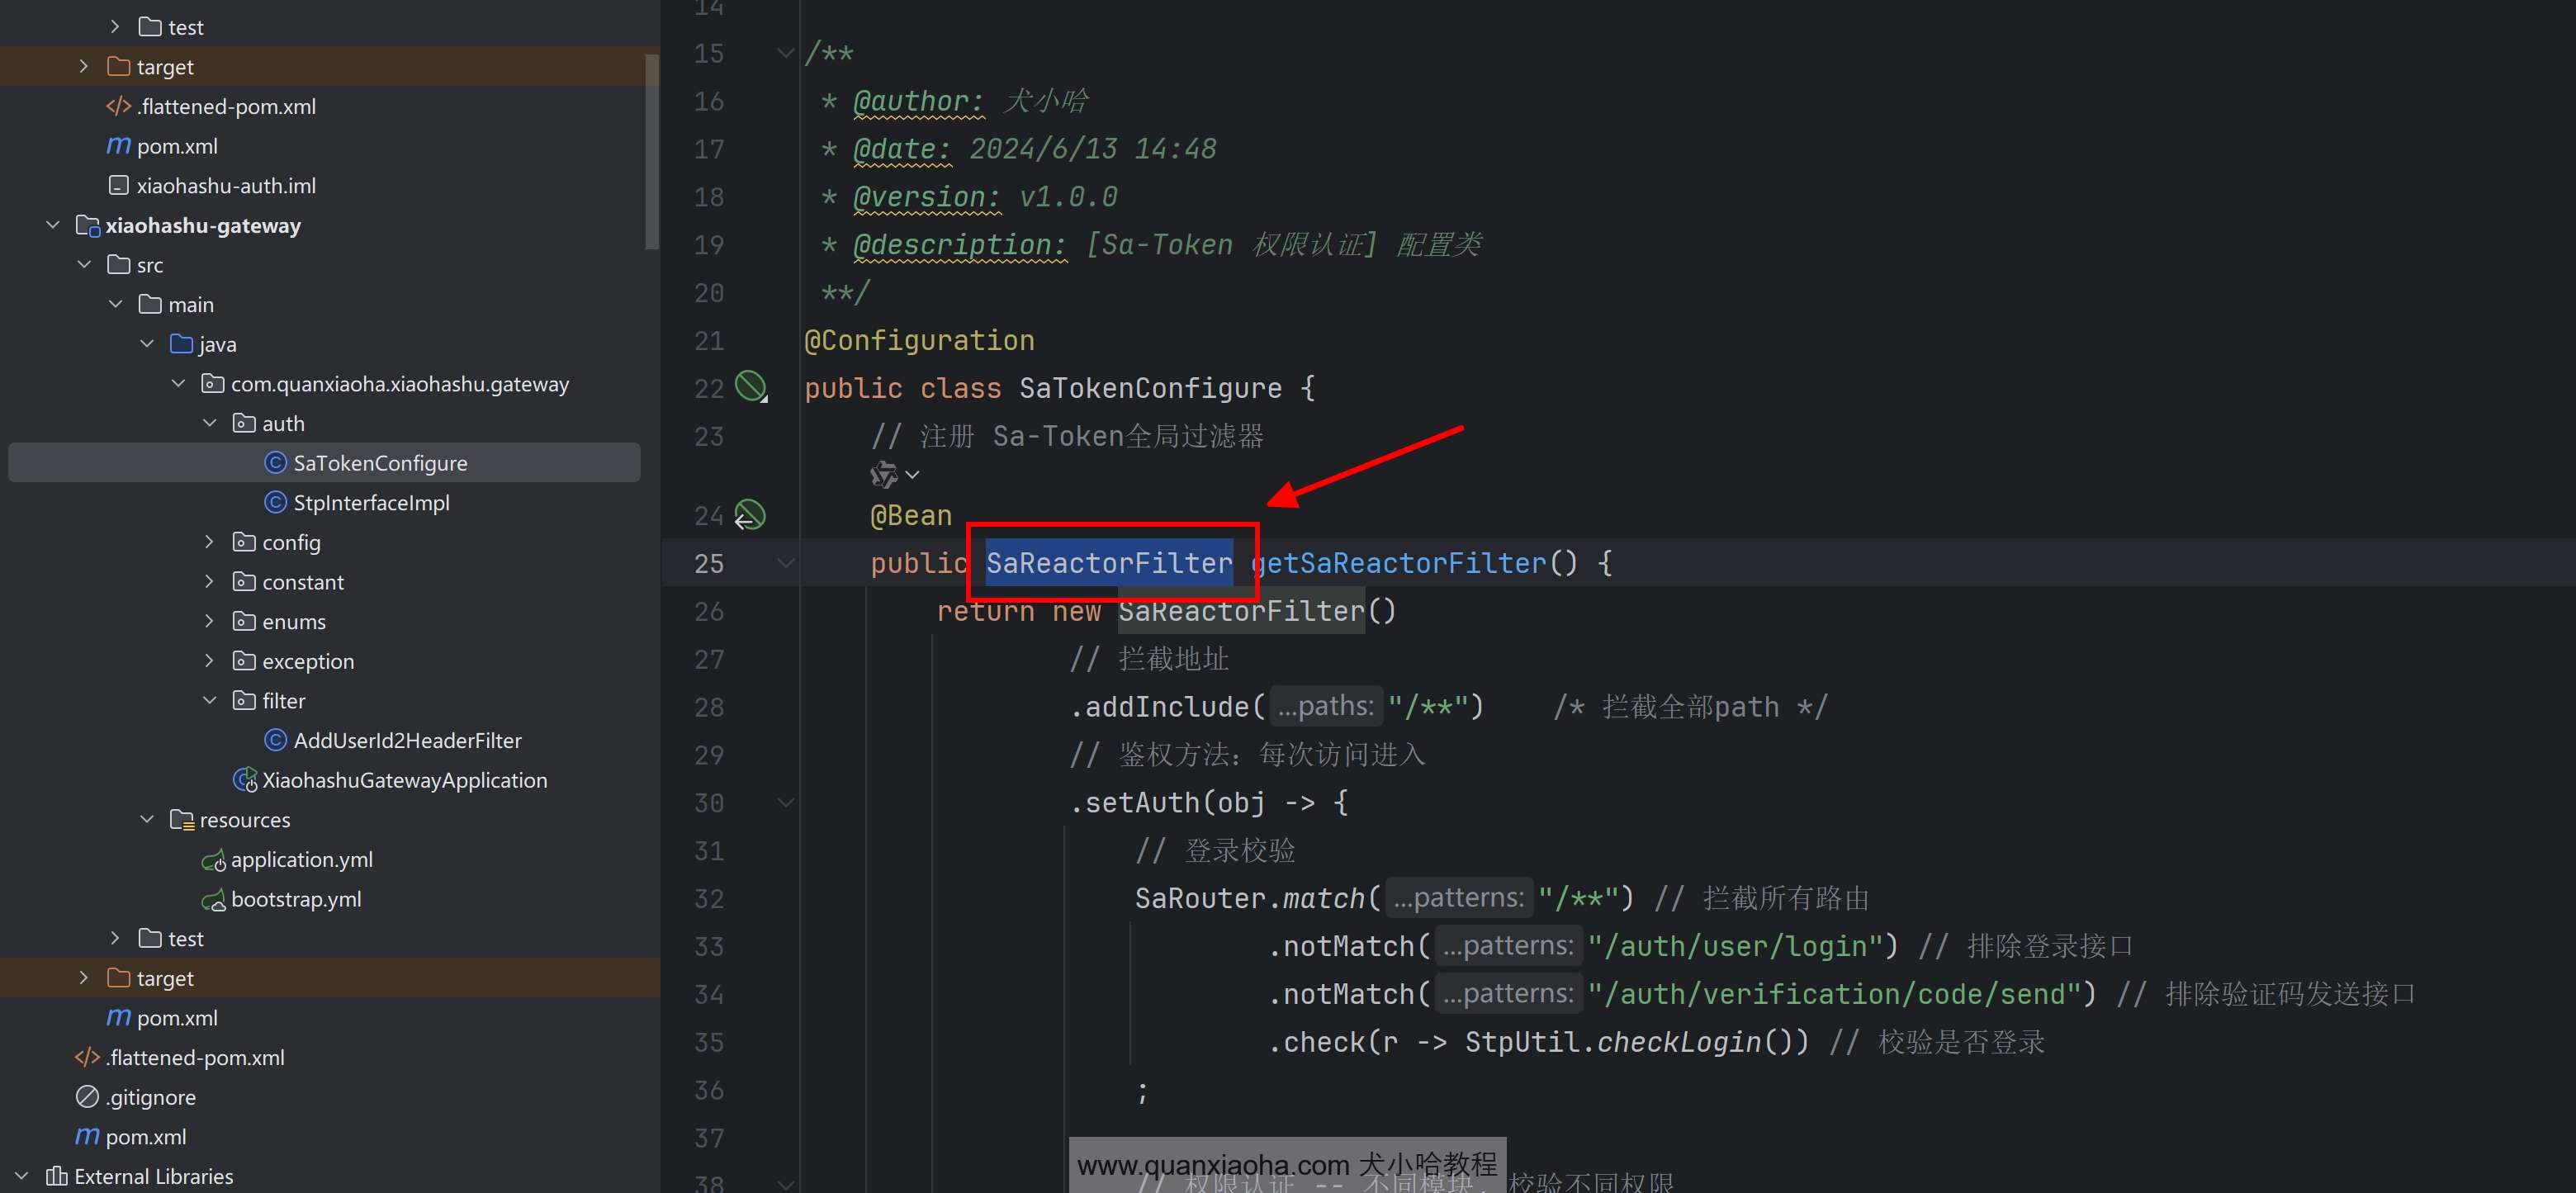The width and height of the screenshot is (2576, 1193).
Task: Fold the Javadoc comment at line 15
Action: [785, 53]
